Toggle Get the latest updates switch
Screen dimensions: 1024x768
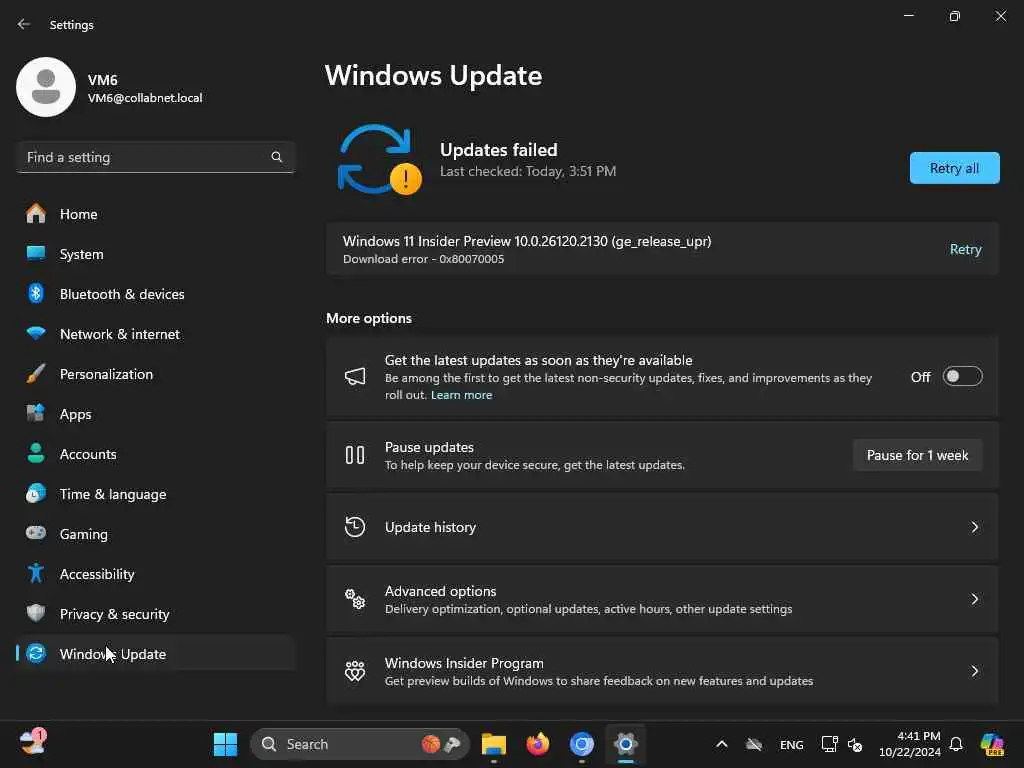pos(962,376)
